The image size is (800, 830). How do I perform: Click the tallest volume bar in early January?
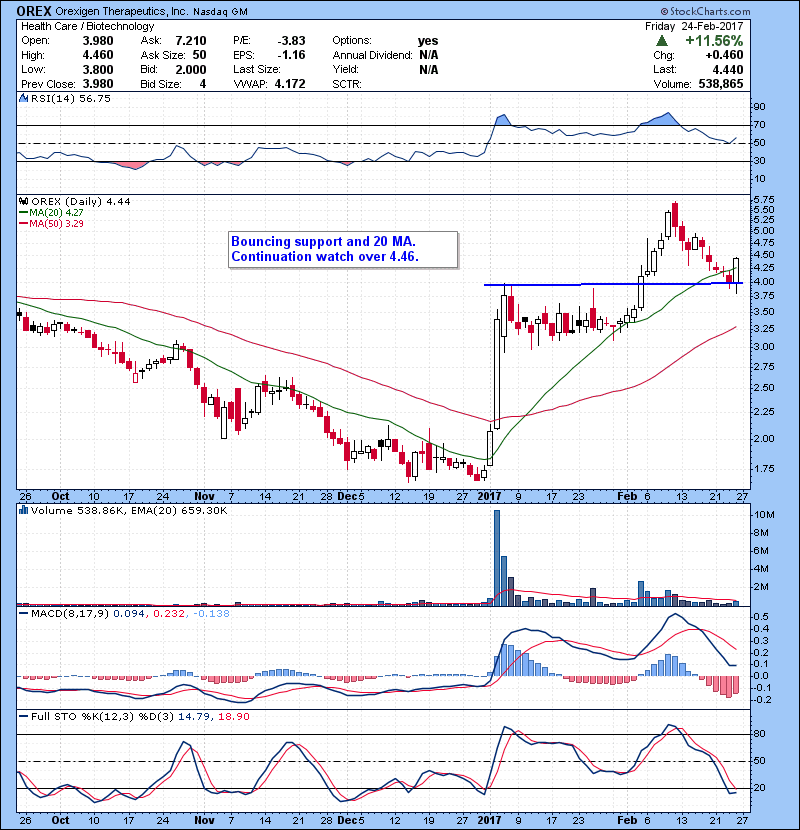497,557
